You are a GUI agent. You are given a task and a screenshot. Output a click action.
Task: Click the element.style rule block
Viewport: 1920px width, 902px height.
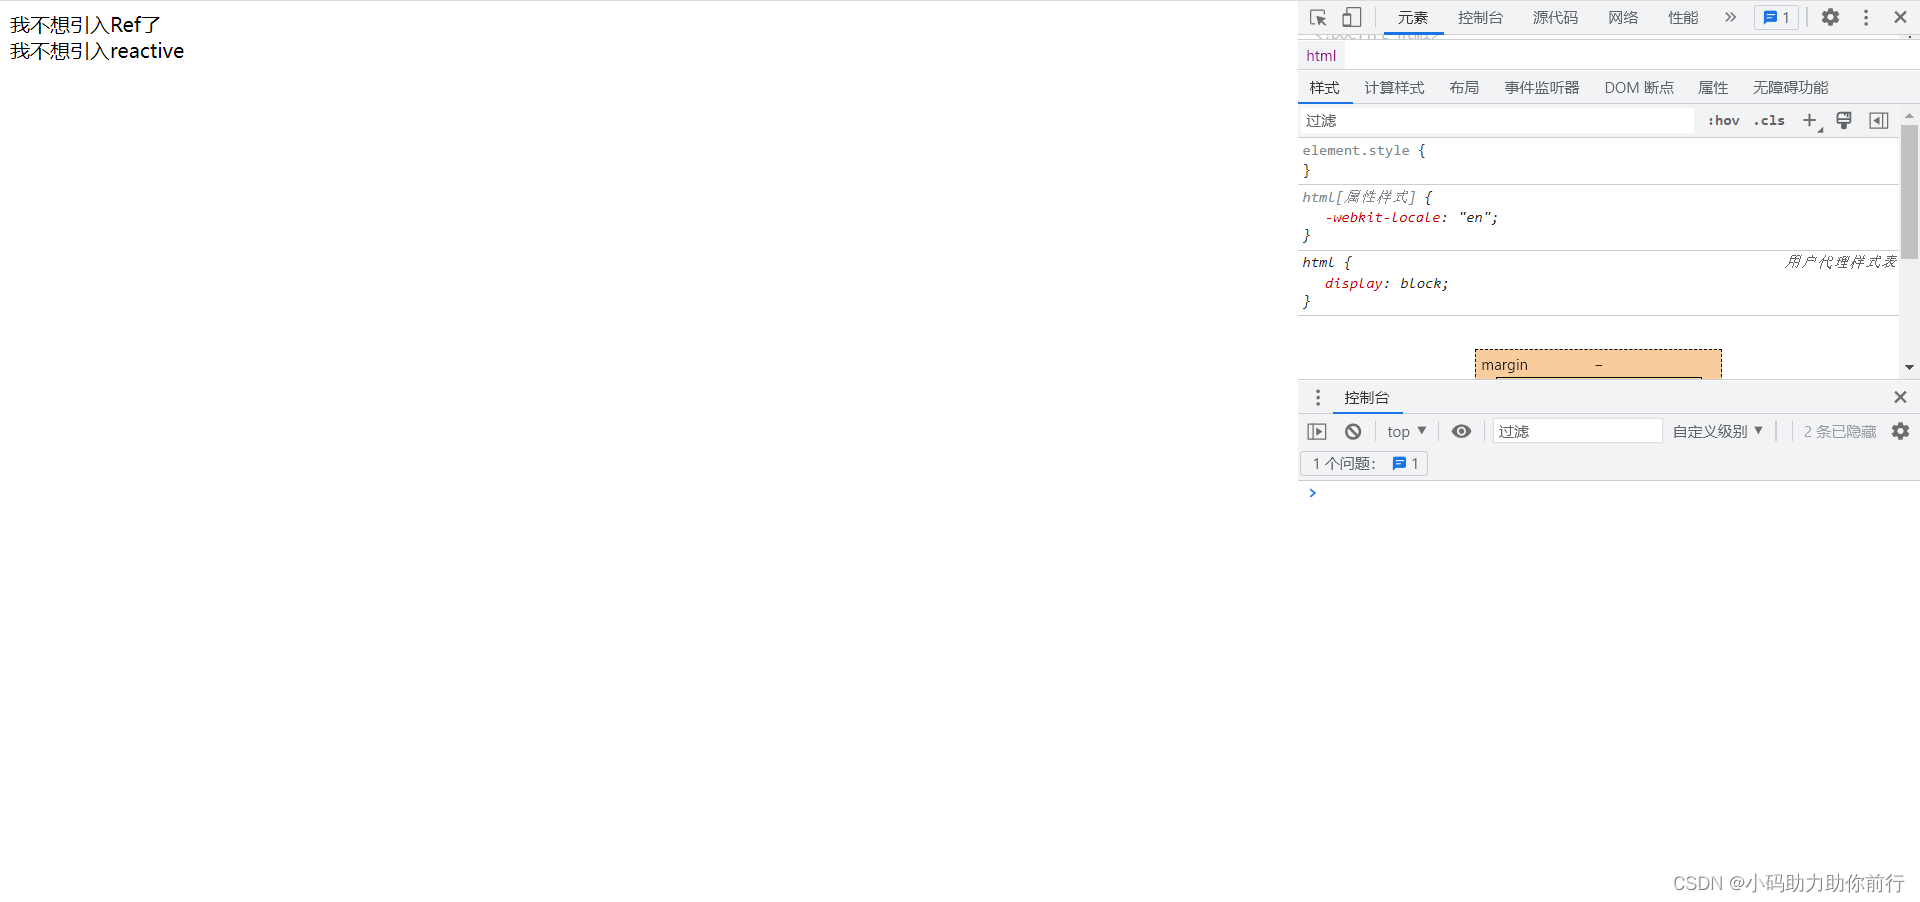coord(1598,161)
